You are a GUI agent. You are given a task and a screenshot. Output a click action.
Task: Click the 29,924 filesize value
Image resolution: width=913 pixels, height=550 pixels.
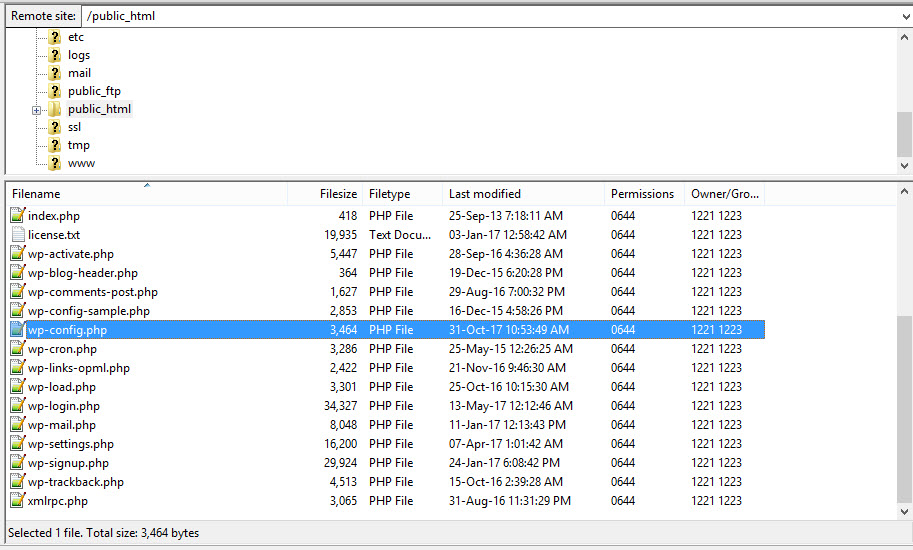tap(341, 463)
